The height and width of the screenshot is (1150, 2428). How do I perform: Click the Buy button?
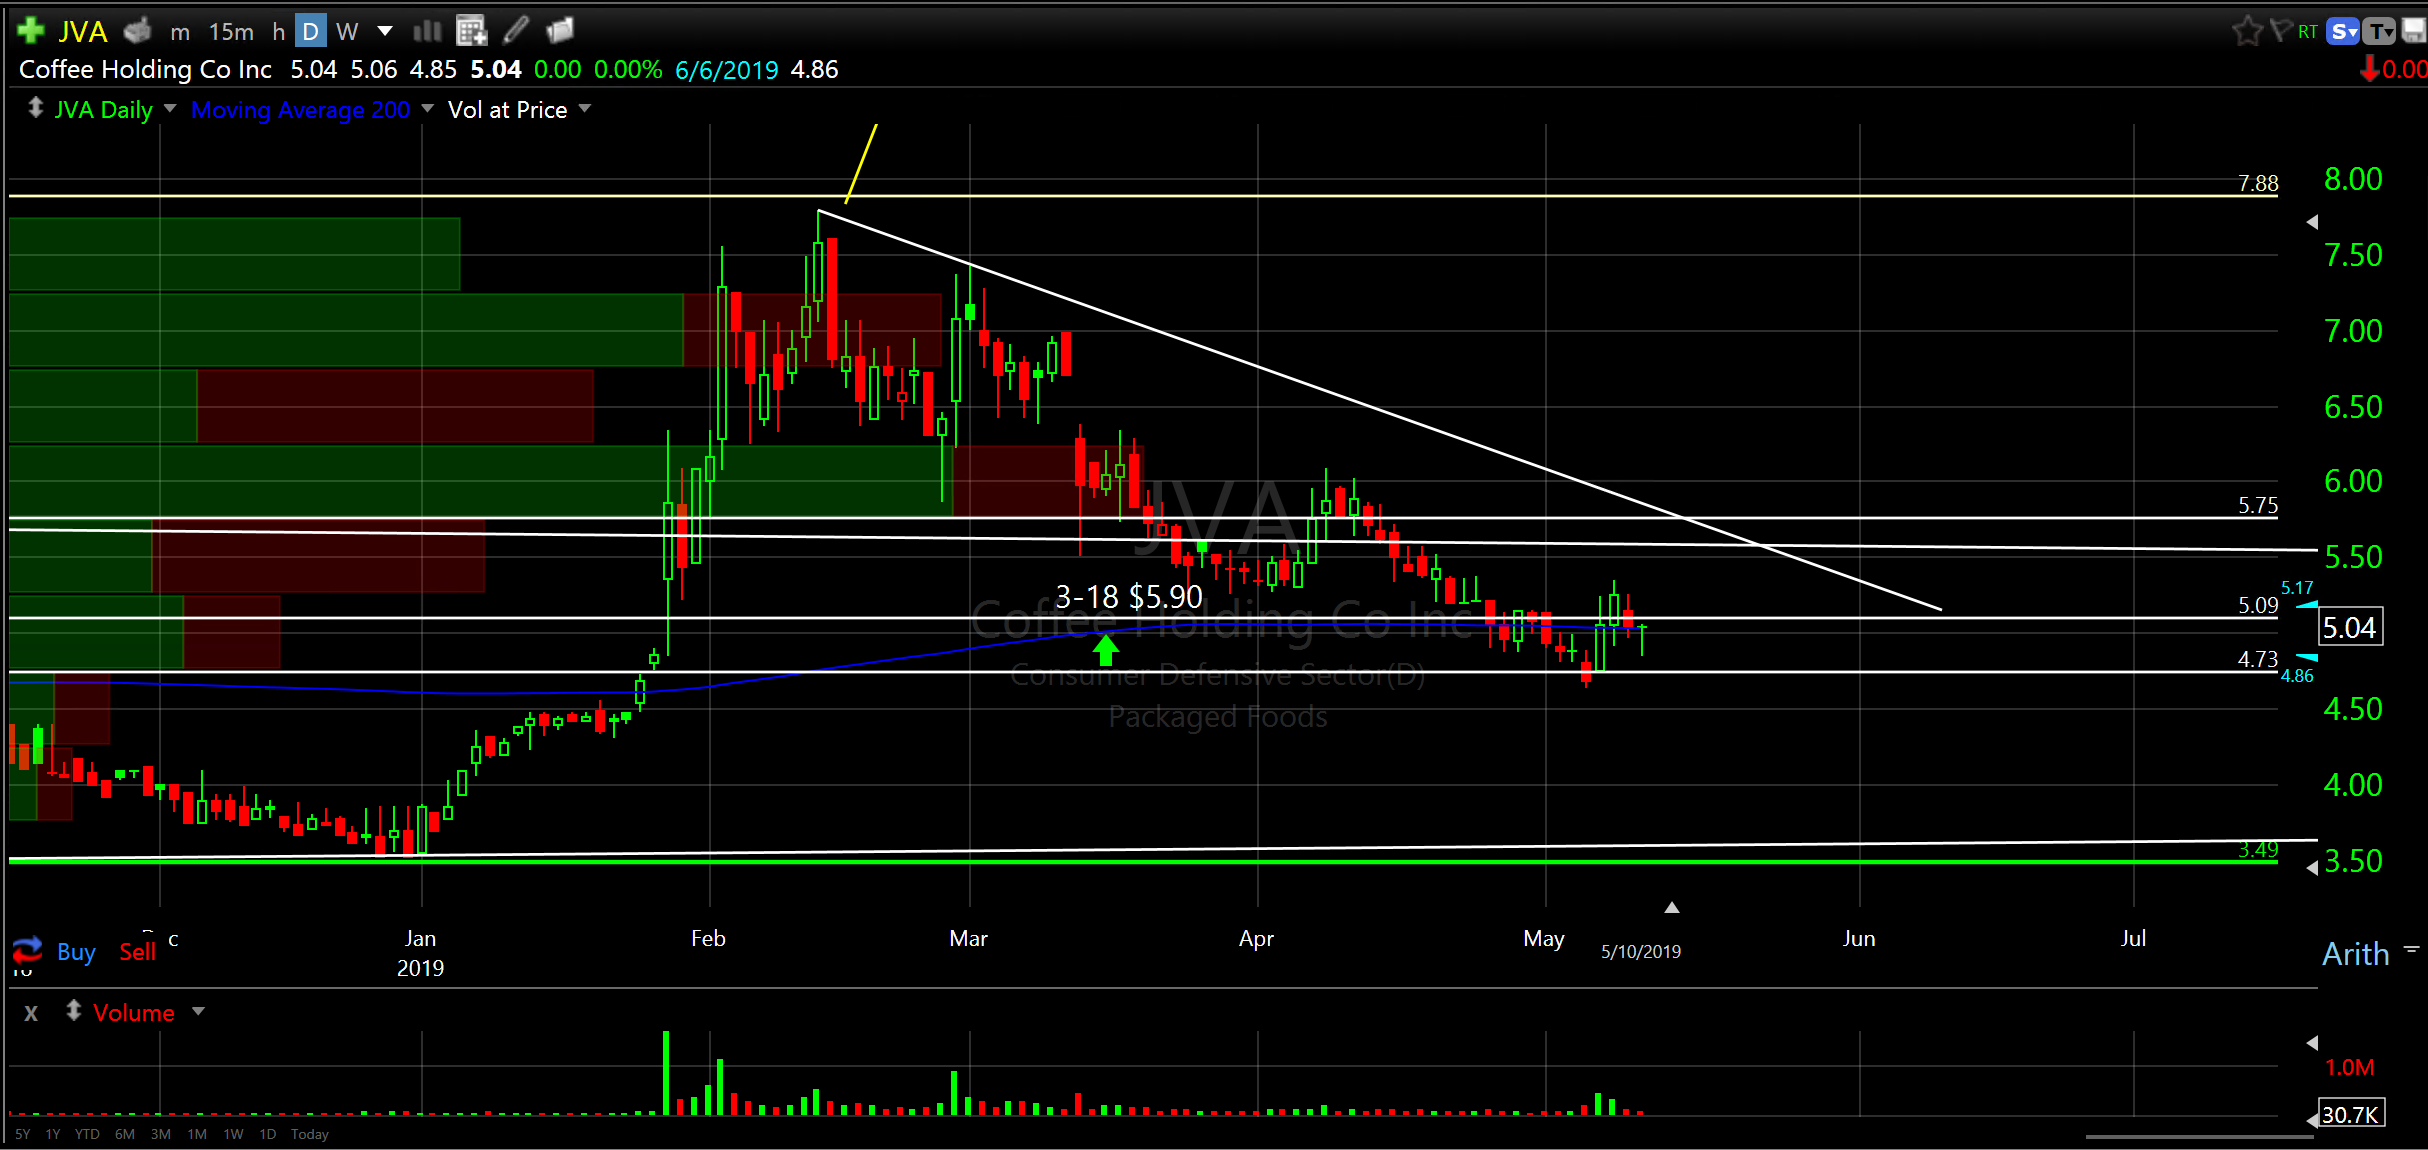tap(76, 951)
